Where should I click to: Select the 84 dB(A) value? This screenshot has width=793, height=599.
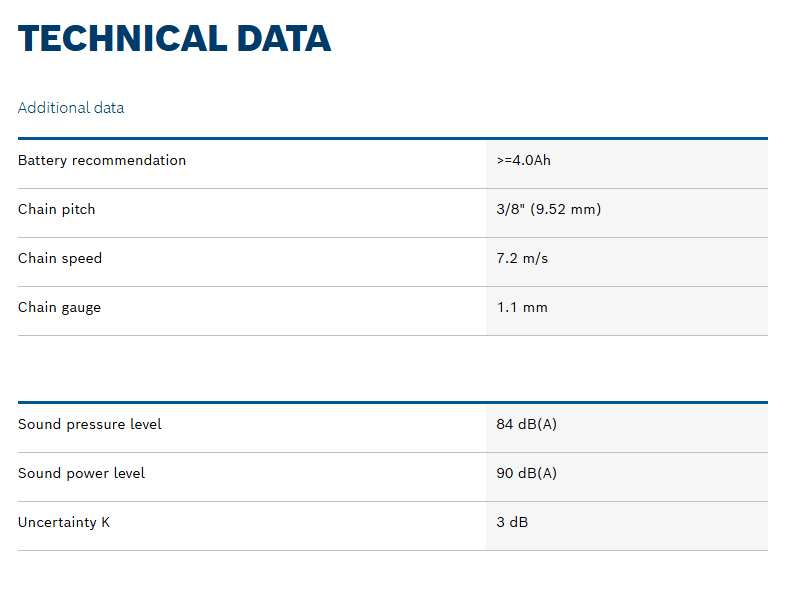pos(526,424)
